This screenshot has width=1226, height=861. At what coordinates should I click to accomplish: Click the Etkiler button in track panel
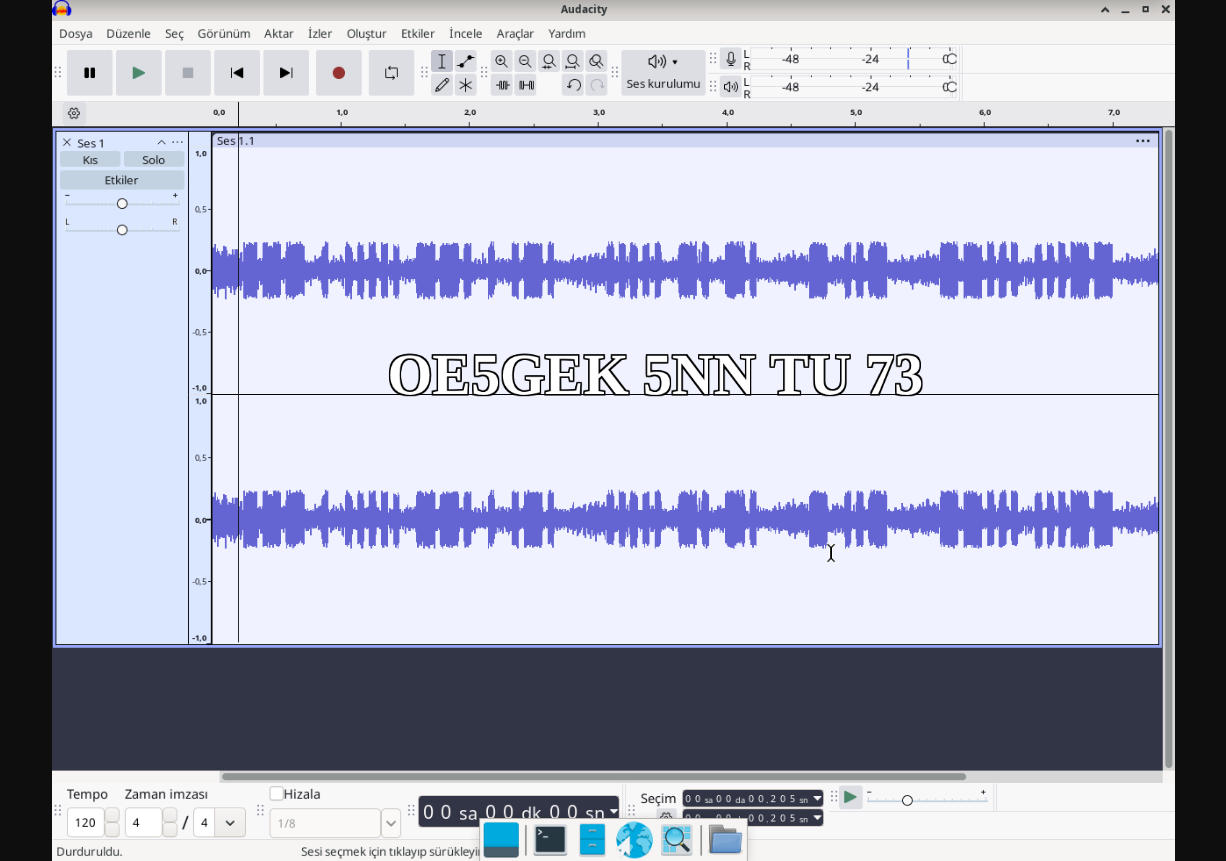click(122, 180)
